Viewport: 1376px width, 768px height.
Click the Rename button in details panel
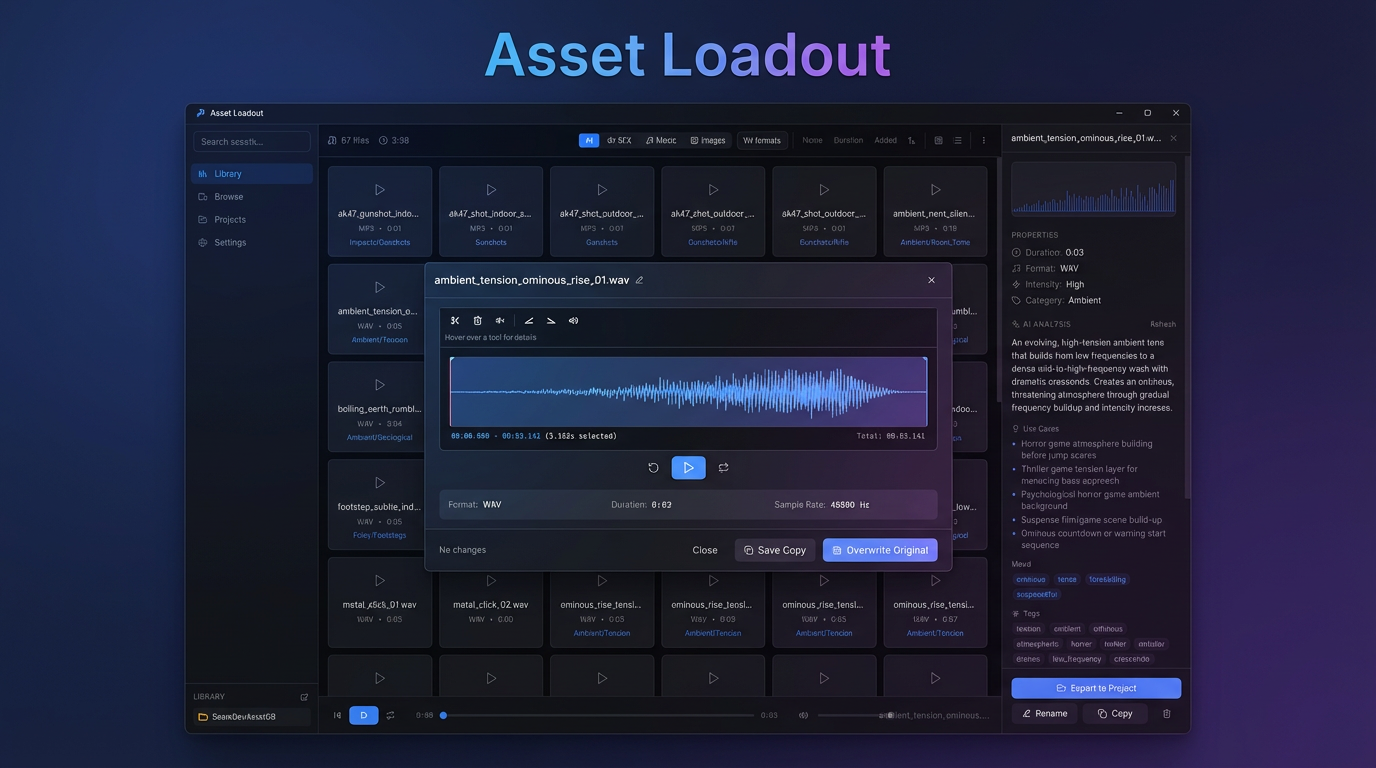1045,714
